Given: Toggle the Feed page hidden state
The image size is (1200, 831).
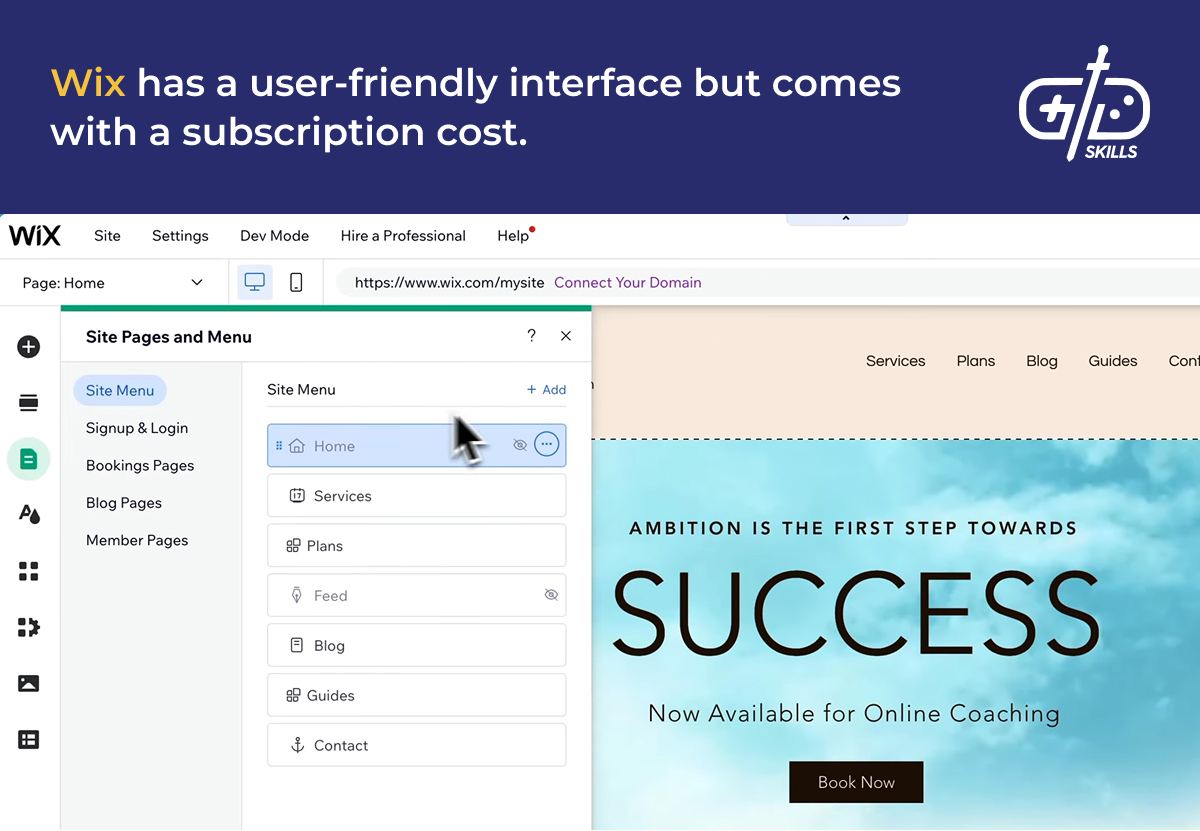Looking at the screenshot, I should tap(551, 595).
